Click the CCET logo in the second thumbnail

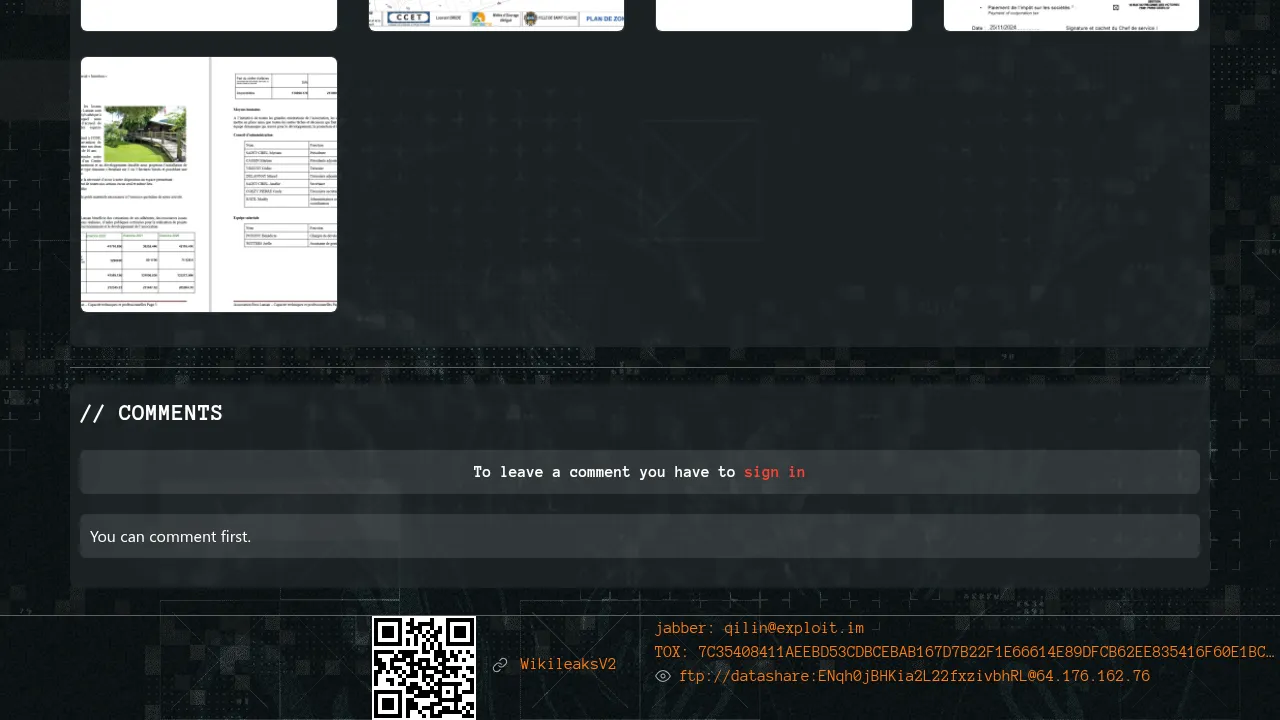[x=407, y=17]
